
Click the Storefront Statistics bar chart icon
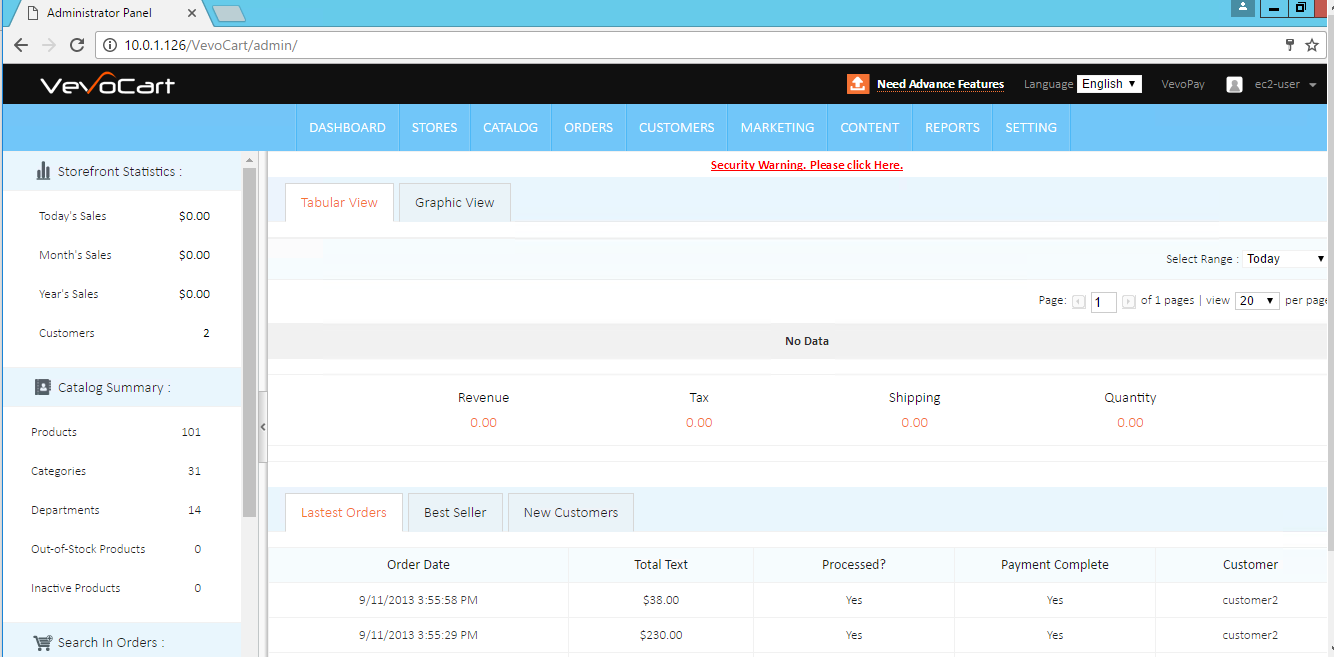(43, 171)
